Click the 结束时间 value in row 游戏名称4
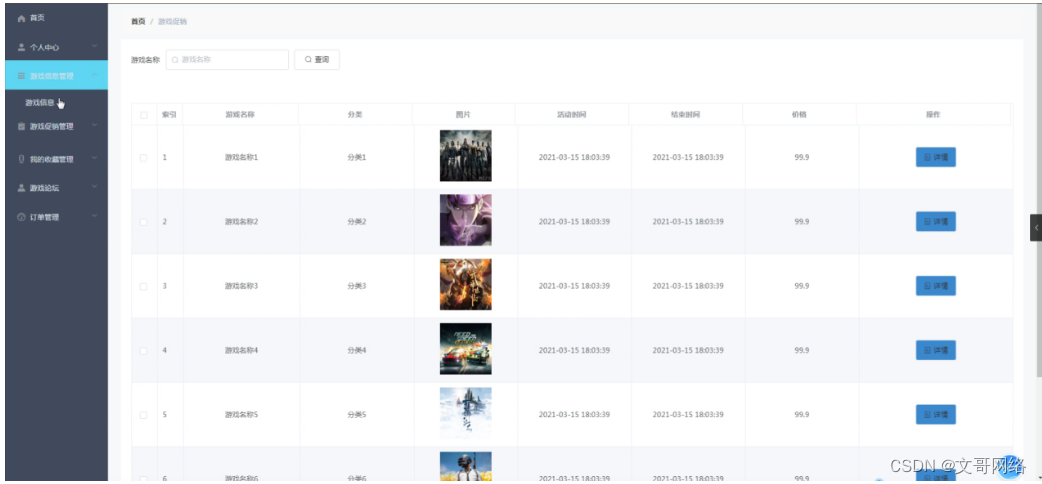Image resolution: width=1042 pixels, height=484 pixels. coord(688,350)
